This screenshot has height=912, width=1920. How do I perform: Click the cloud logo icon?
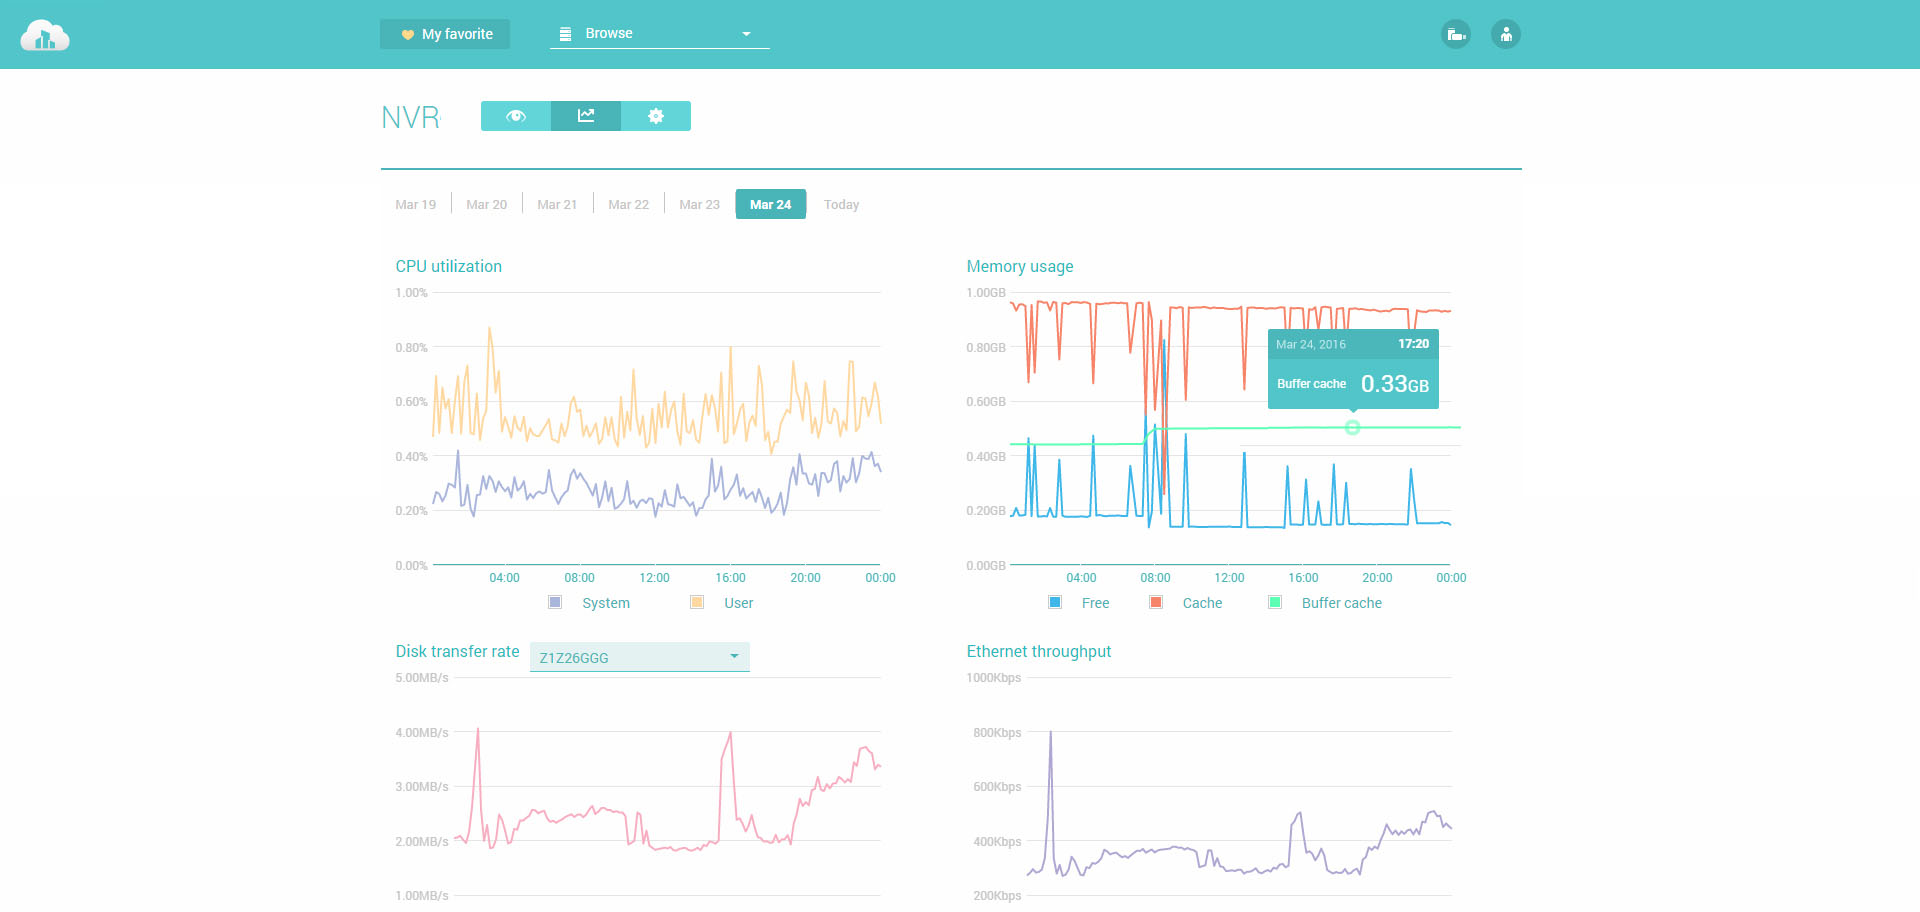[x=45, y=35]
